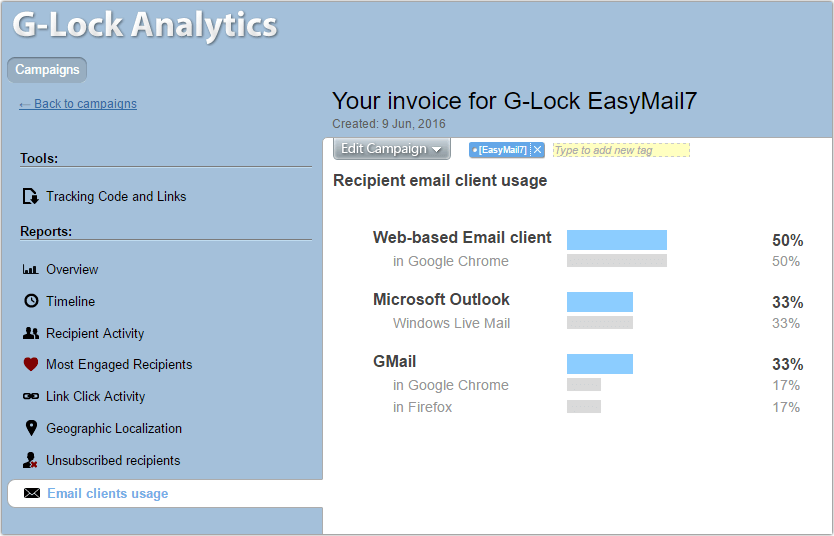Open the Overview report
This screenshot has width=834, height=536.
[72, 270]
